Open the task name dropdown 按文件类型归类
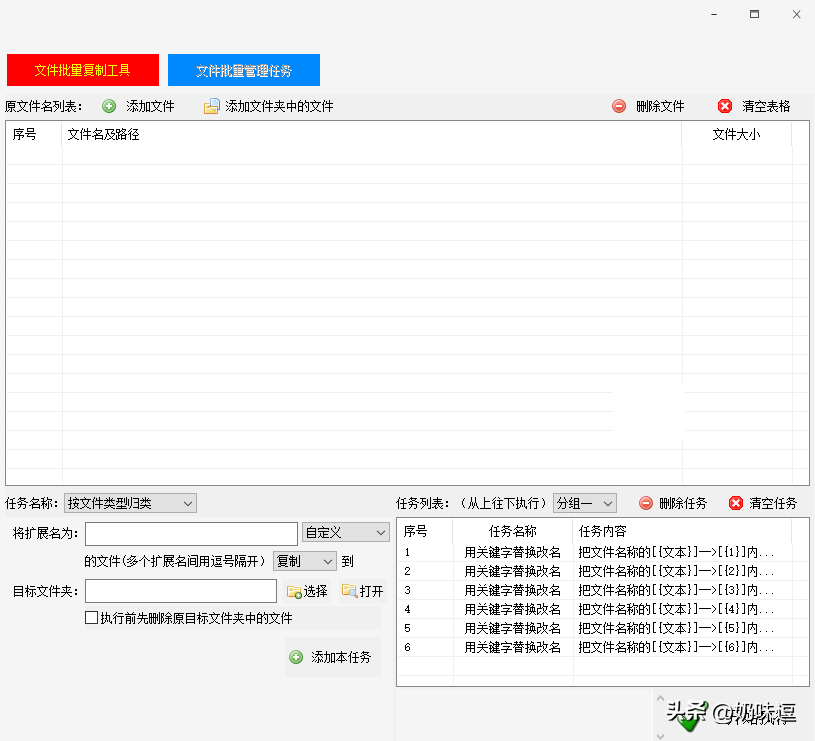815x741 pixels. [130, 503]
